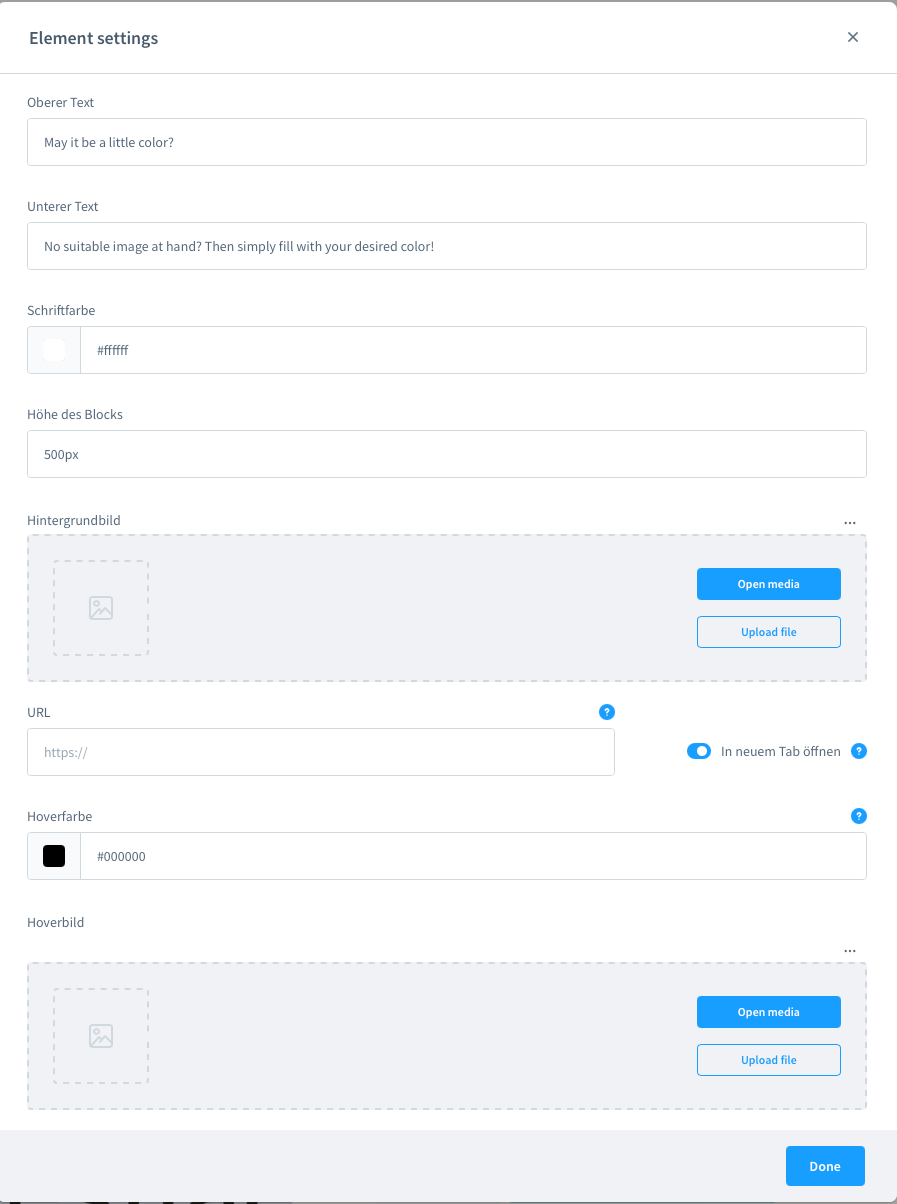Screen dimensions: 897x1204
Task: Click the URL field help icon
Action: 606,712
